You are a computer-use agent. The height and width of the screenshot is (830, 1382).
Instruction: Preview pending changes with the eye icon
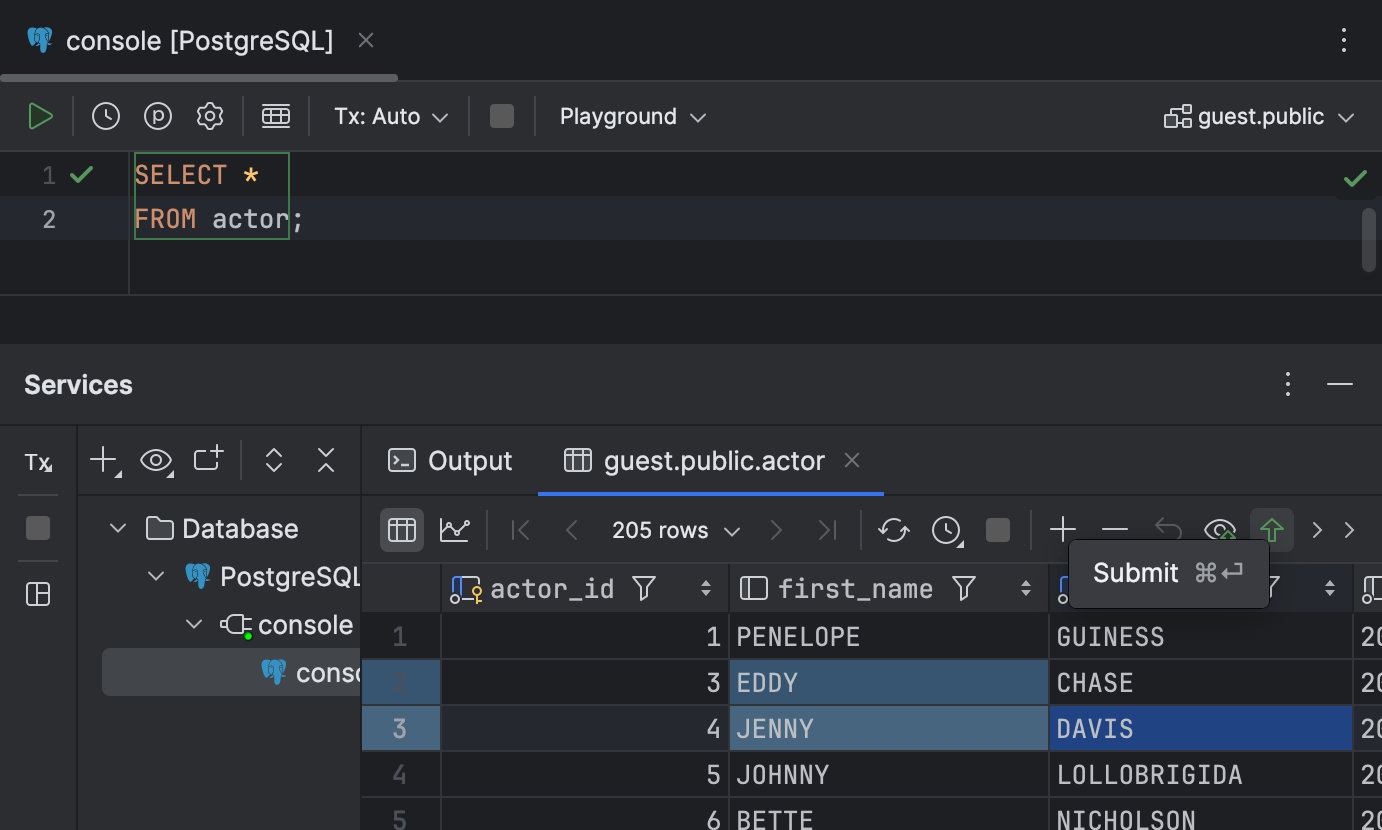[1219, 529]
